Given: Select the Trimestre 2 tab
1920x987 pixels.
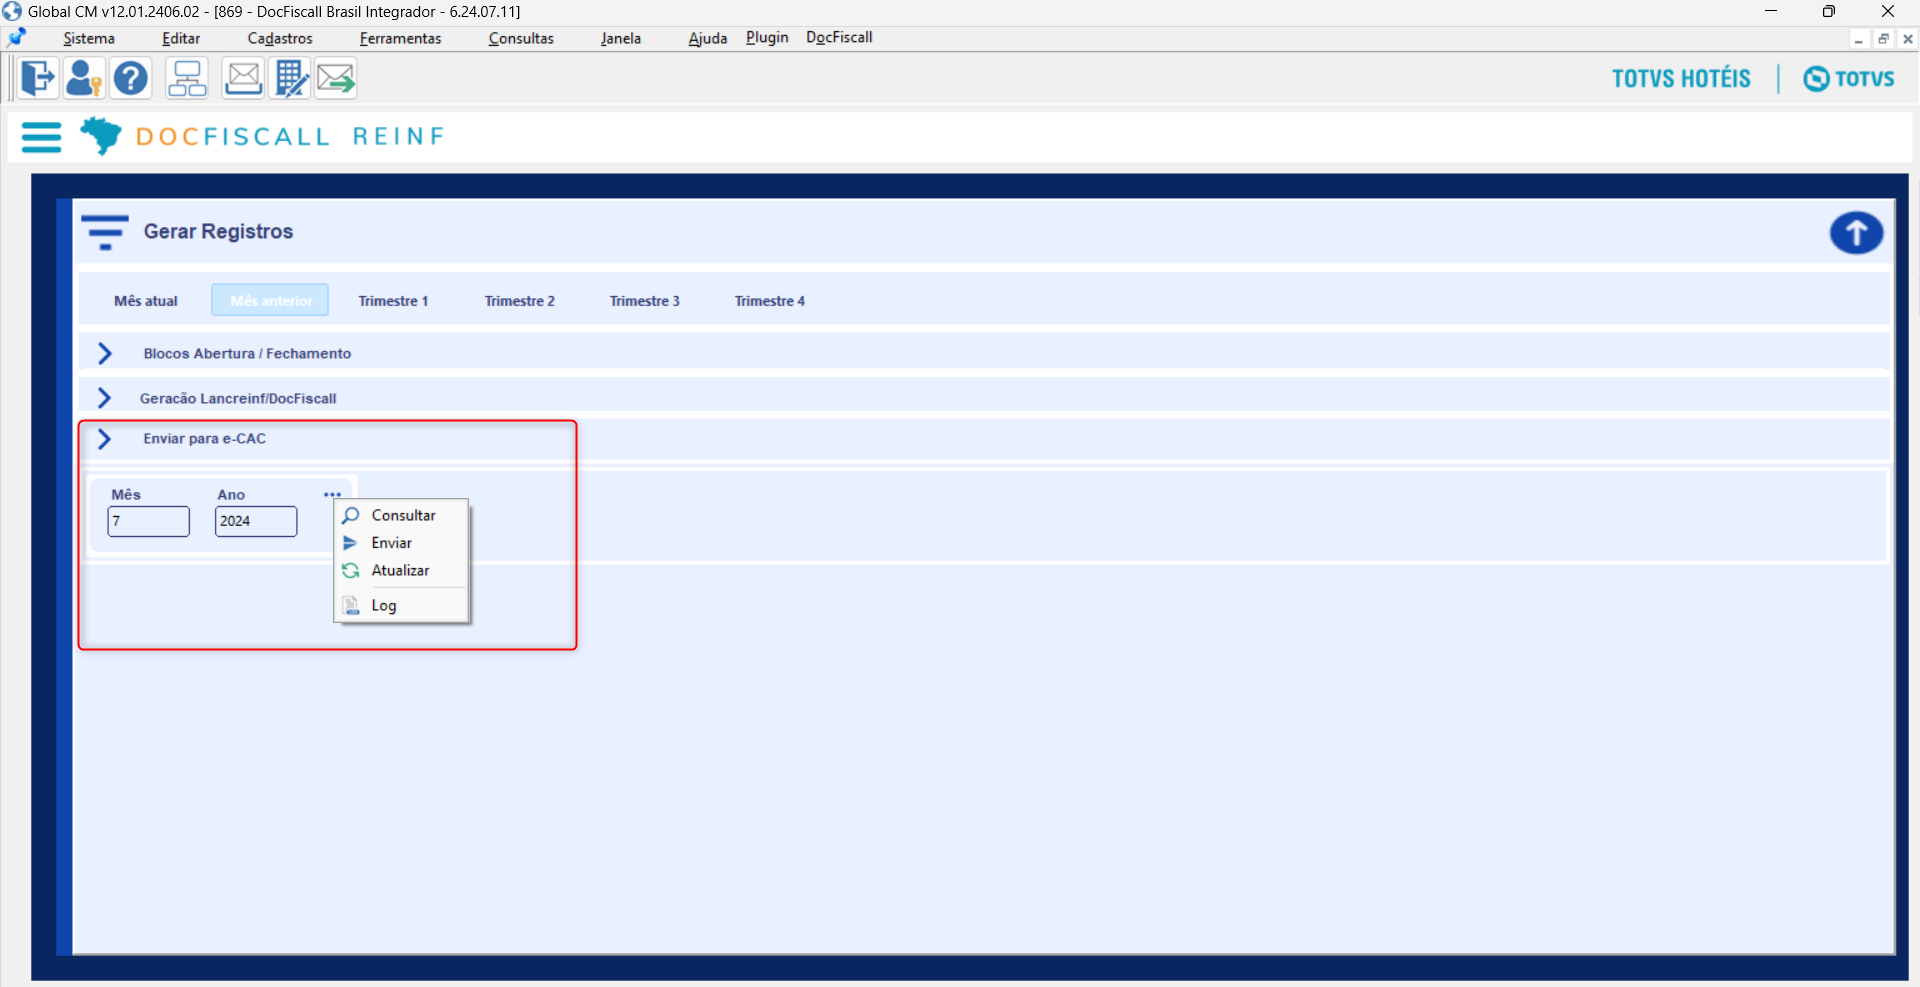Looking at the screenshot, I should coord(520,301).
